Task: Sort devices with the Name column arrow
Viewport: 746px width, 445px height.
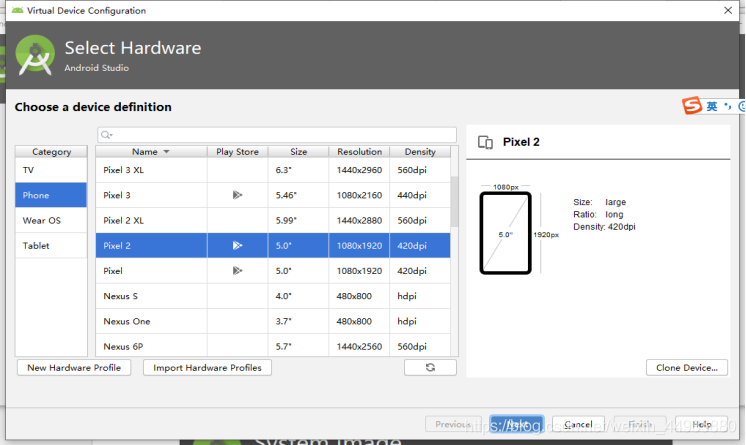Action: [167, 152]
